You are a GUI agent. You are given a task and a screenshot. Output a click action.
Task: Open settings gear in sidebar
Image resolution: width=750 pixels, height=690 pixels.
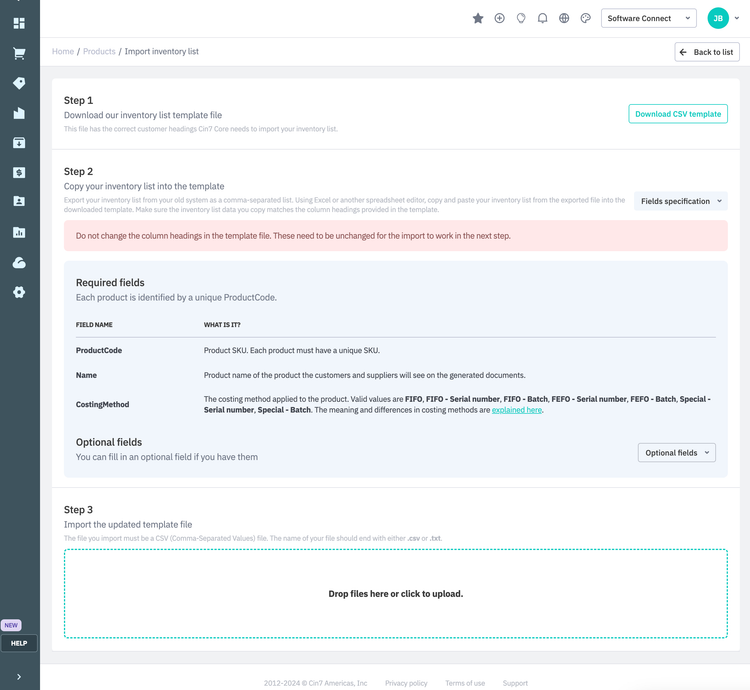coord(19,292)
